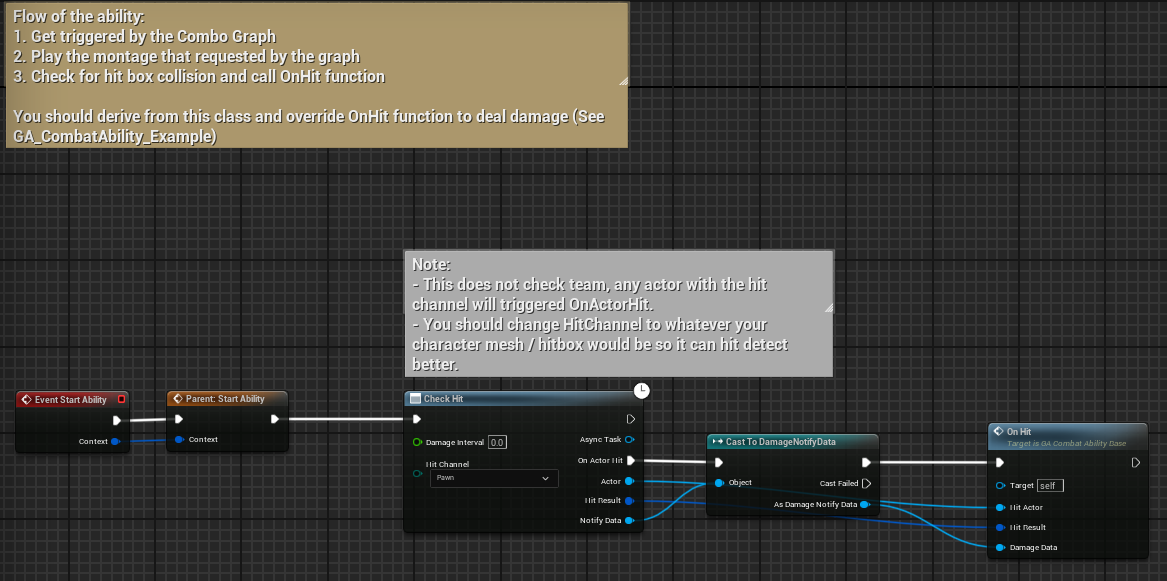Click the As Damage Notify Data output pin
The width and height of the screenshot is (1167, 581).
point(865,504)
